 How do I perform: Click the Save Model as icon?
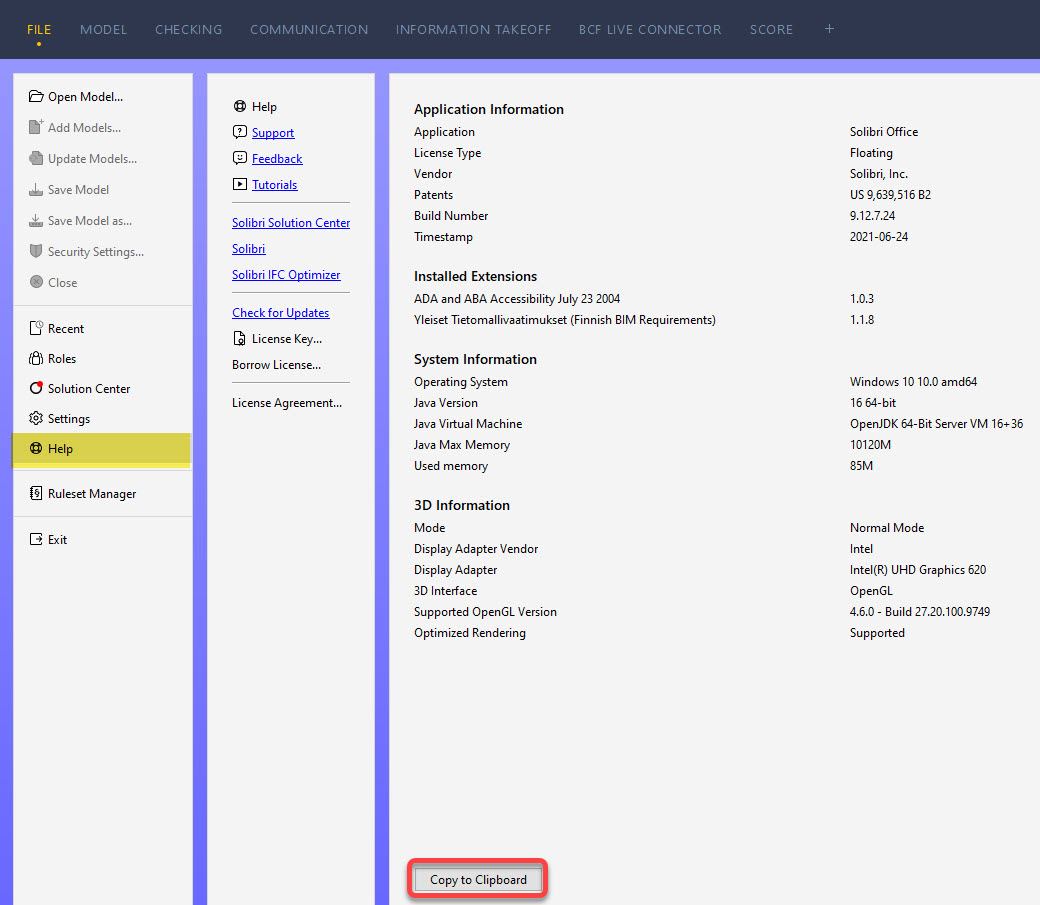36,220
